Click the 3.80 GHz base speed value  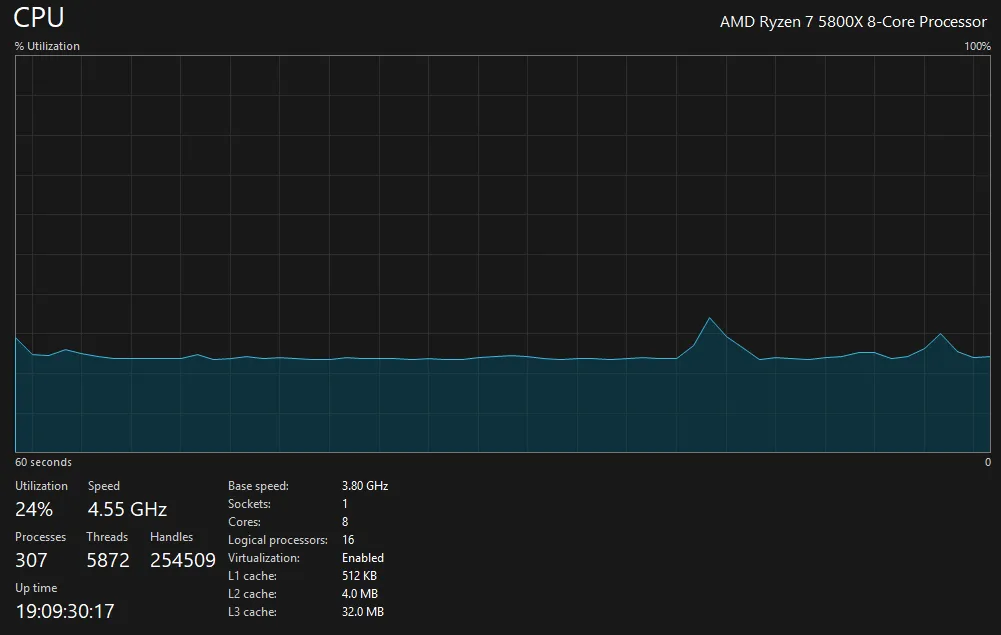tap(364, 486)
